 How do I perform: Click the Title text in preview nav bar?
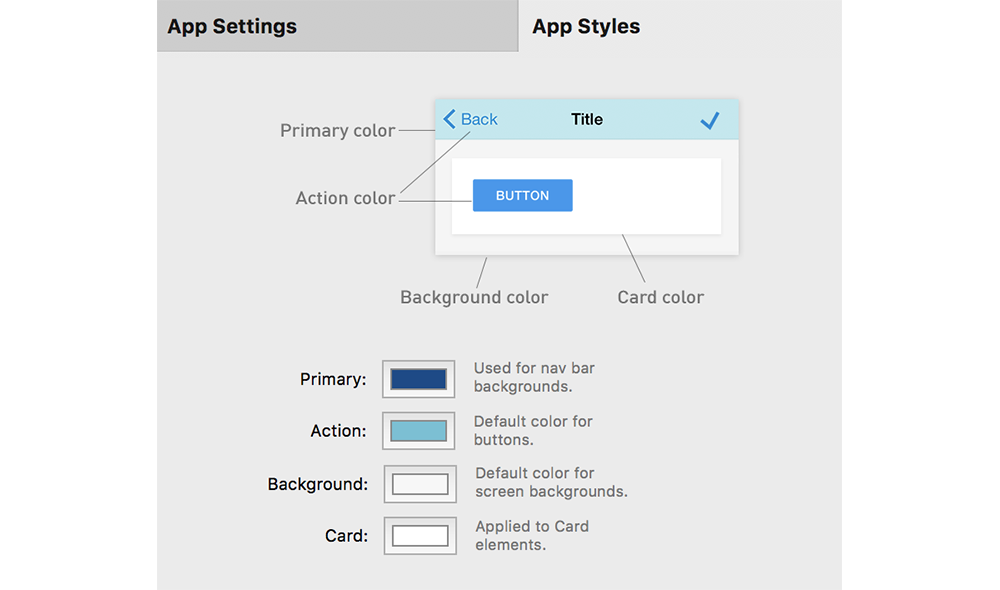click(587, 119)
